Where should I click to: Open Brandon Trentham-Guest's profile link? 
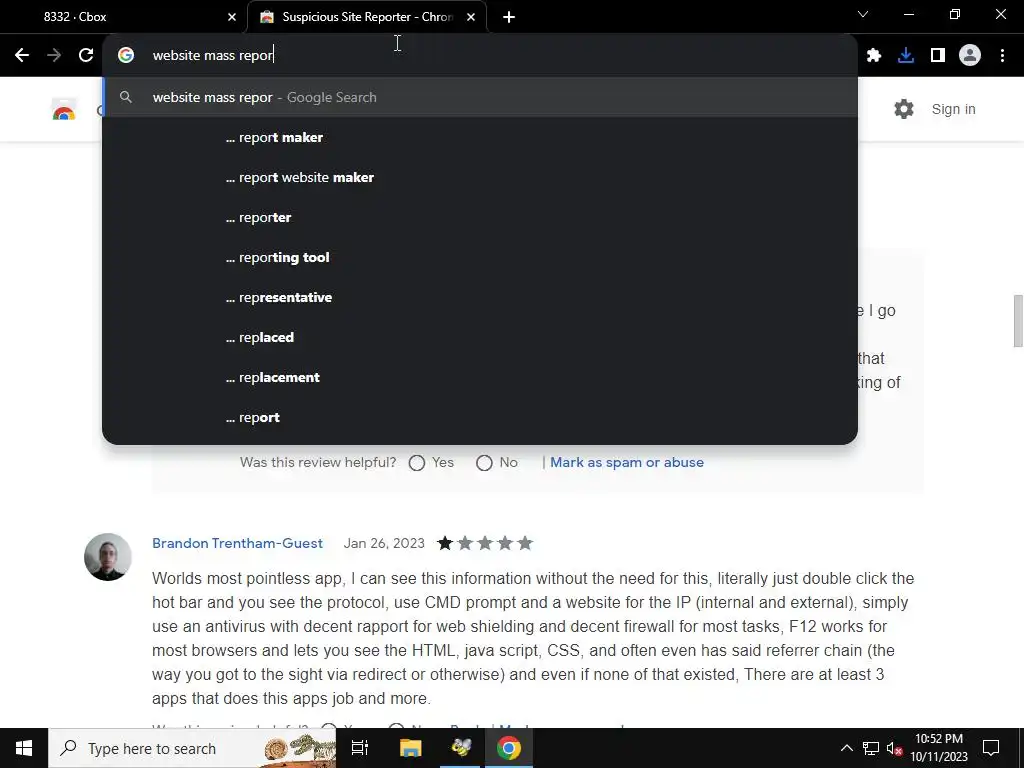(237, 543)
